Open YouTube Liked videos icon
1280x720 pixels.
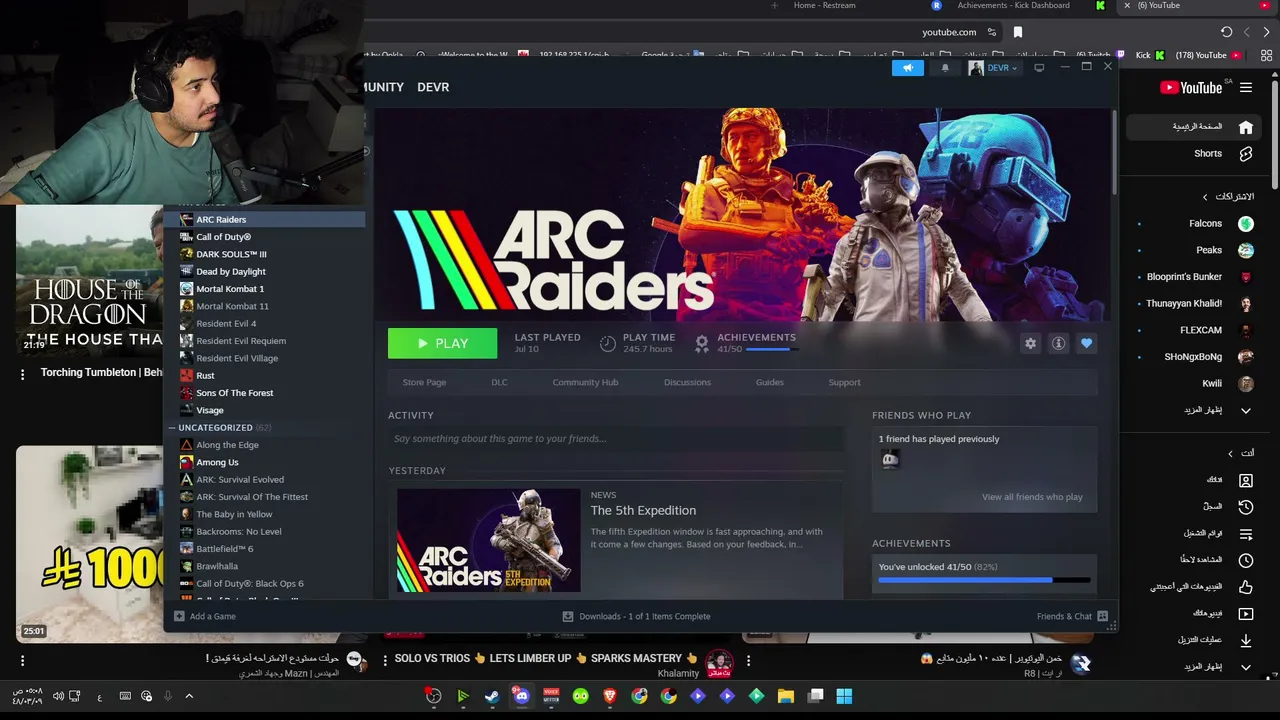pyautogui.click(x=1246, y=587)
